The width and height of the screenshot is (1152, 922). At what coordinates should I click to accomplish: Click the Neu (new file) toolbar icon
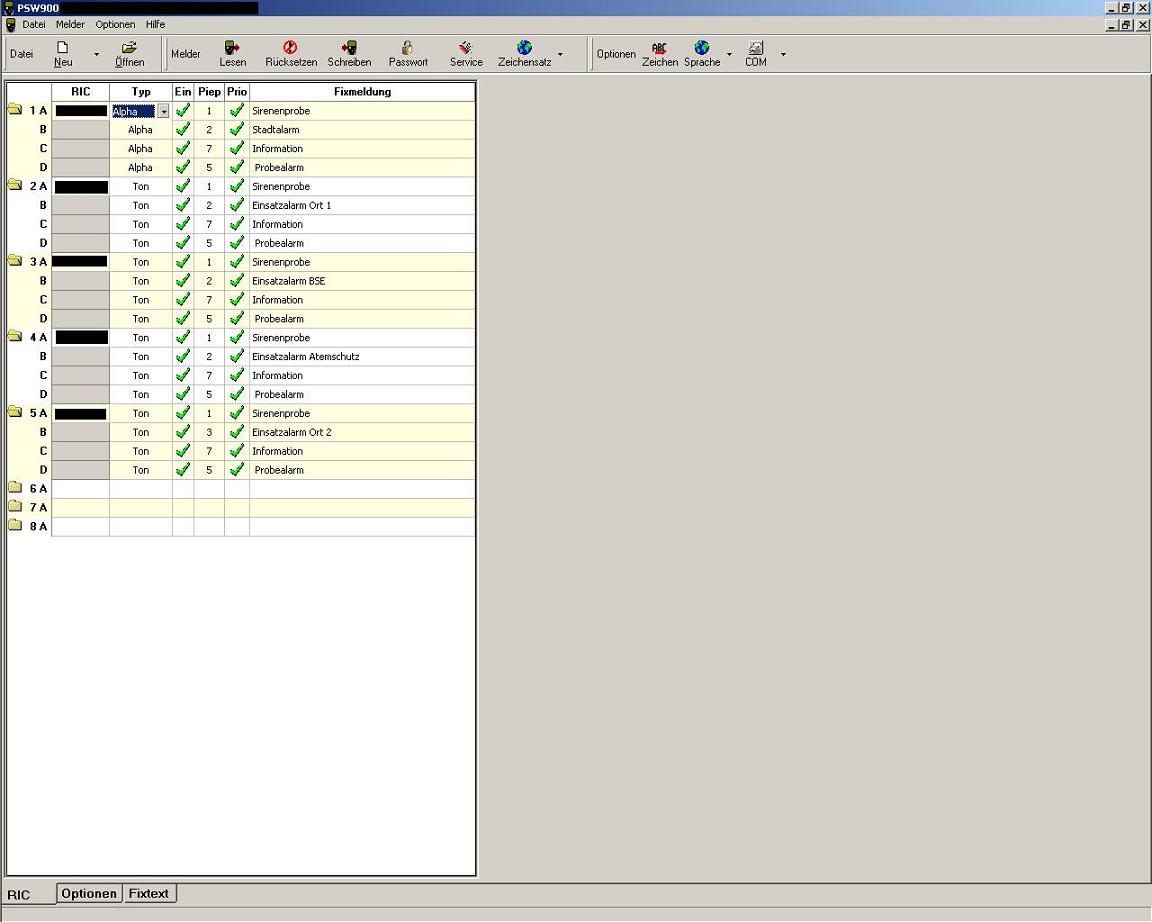pyautogui.click(x=62, y=48)
